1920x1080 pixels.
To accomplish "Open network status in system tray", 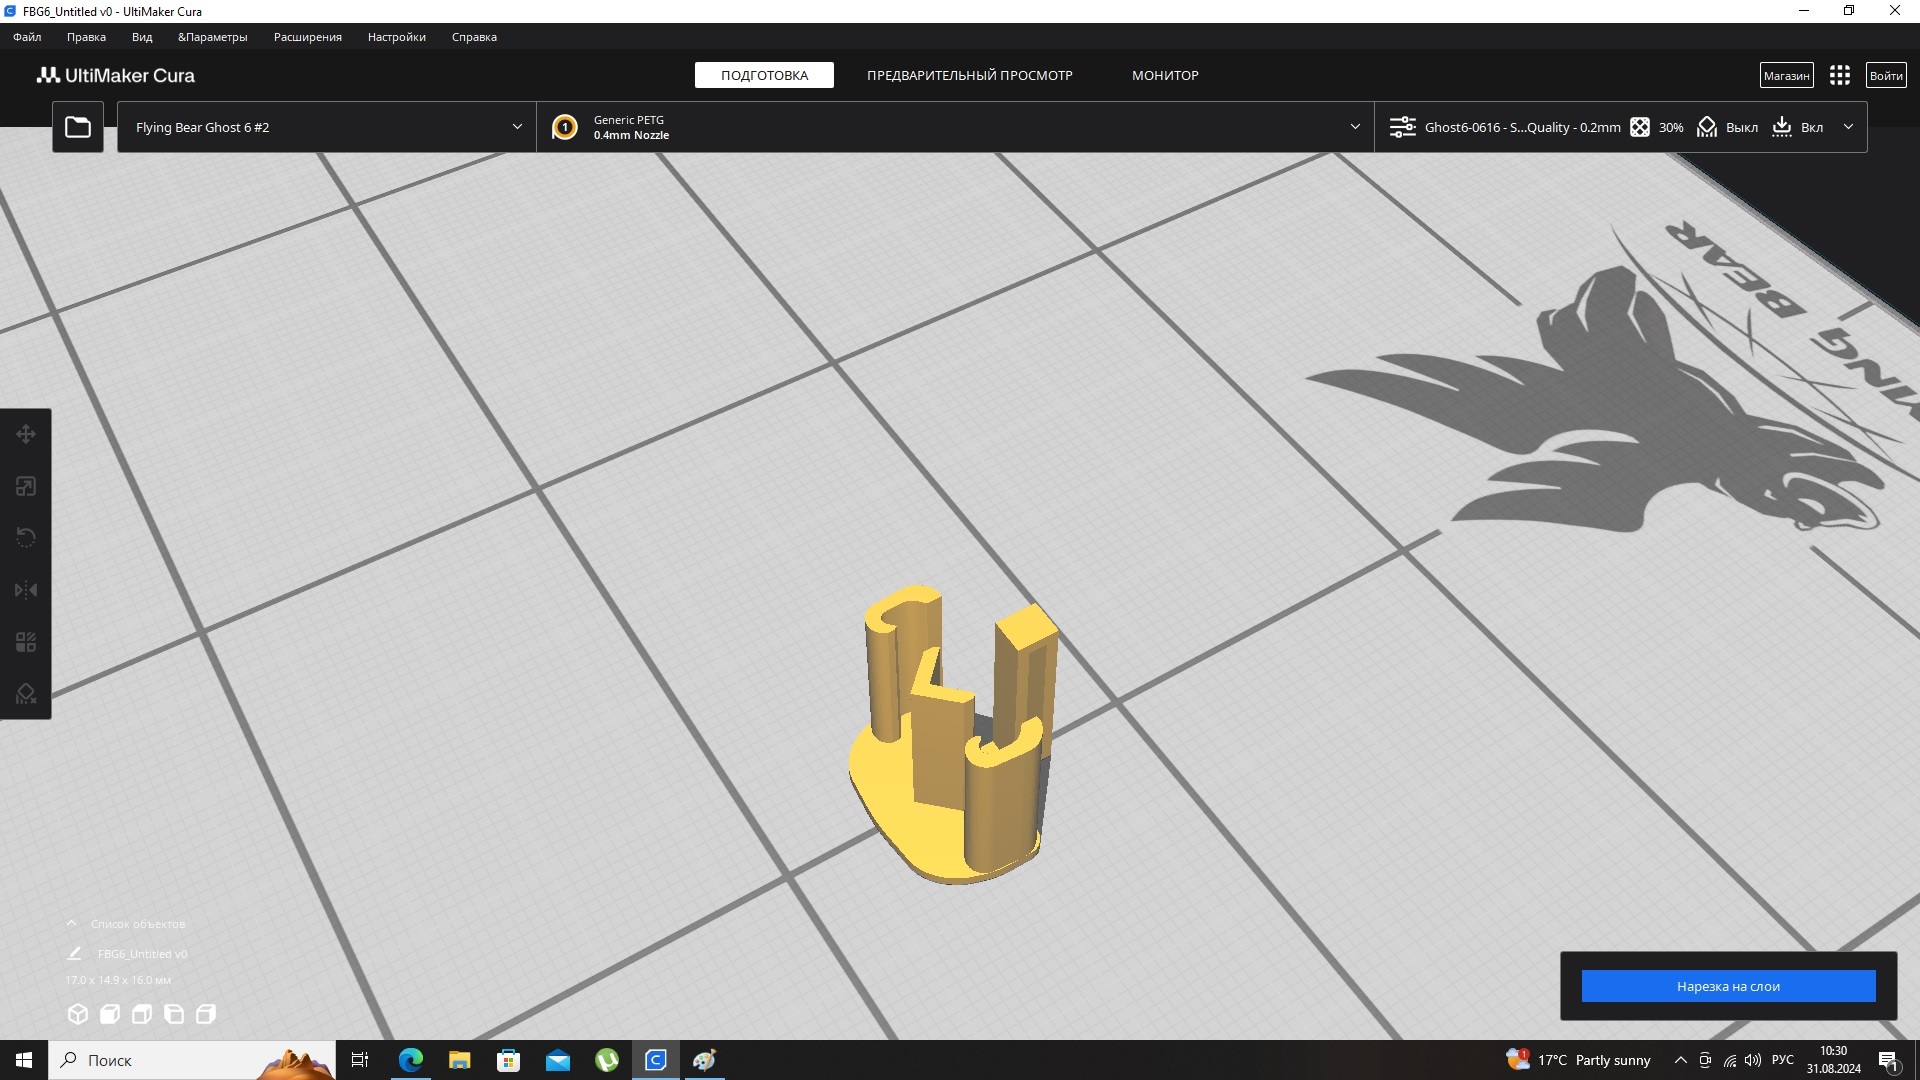I will click(1730, 1060).
